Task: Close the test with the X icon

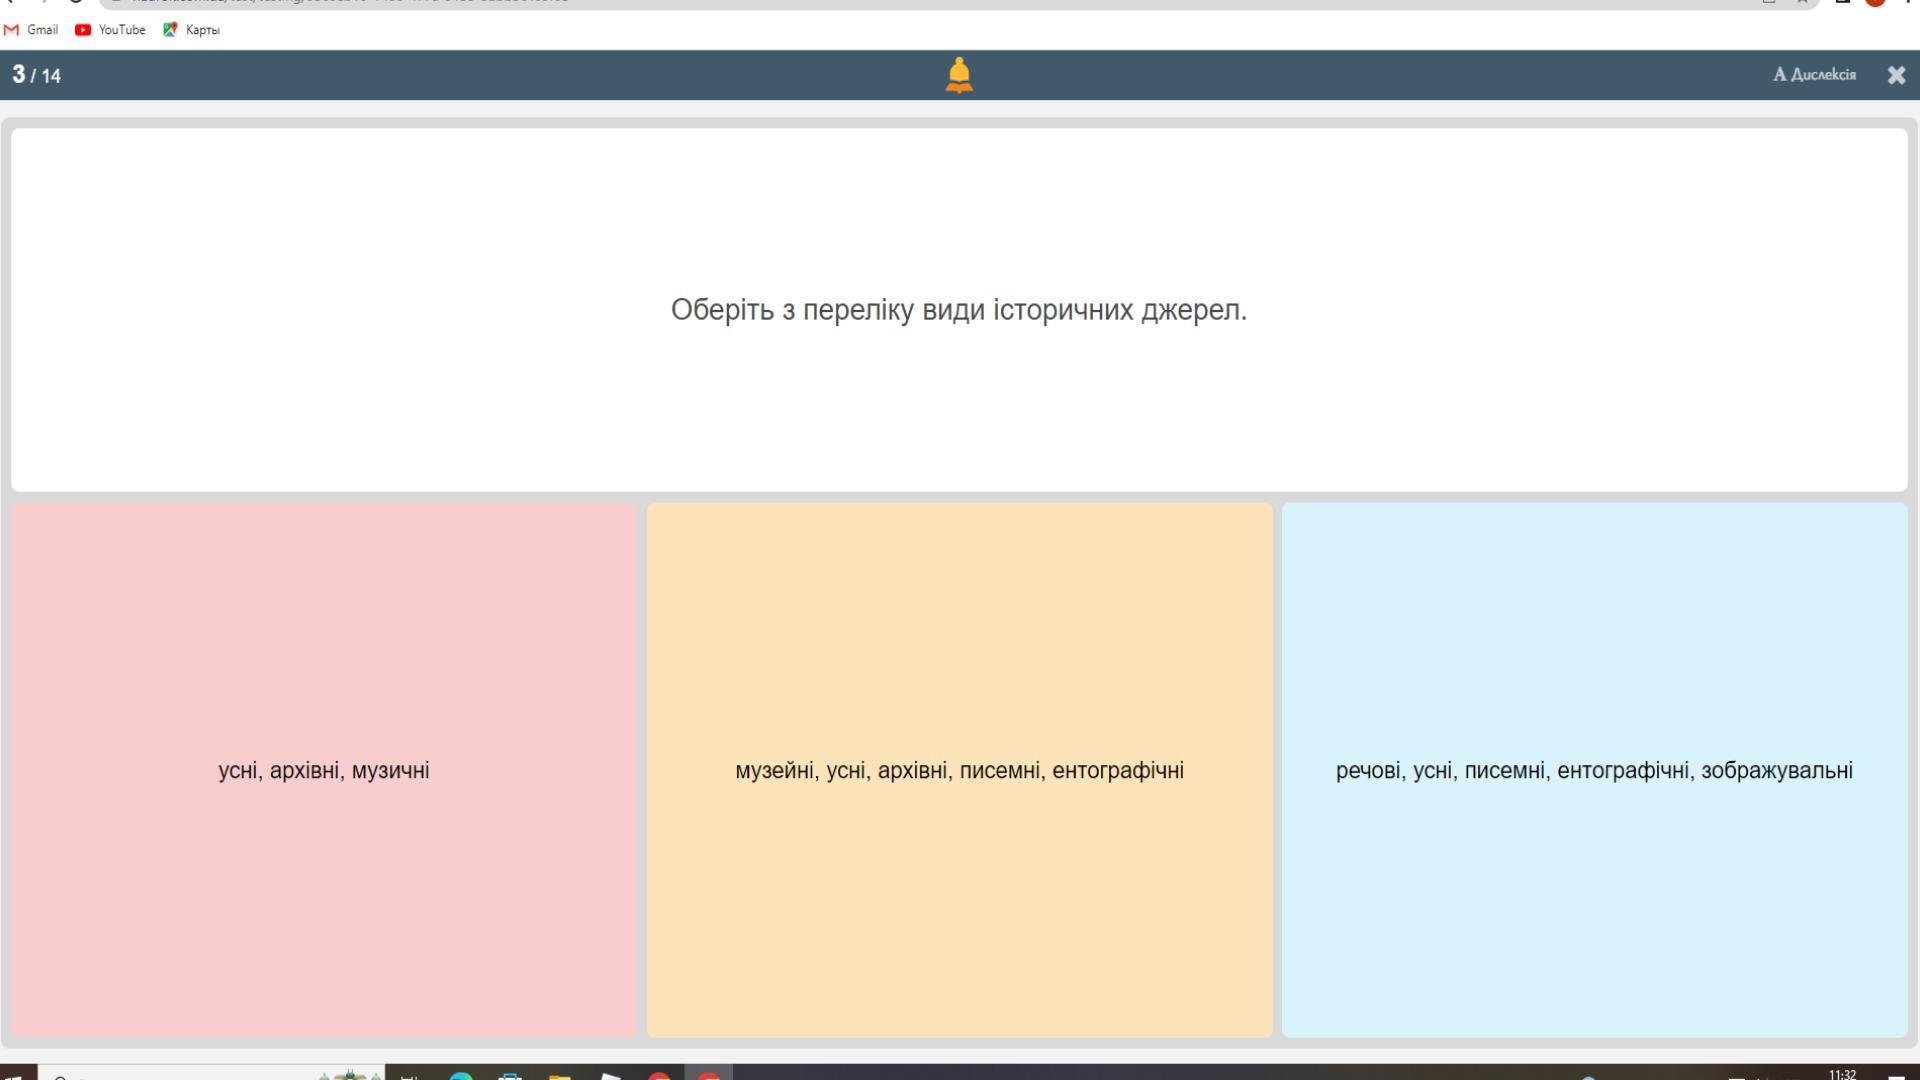Action: point(1896,75)
